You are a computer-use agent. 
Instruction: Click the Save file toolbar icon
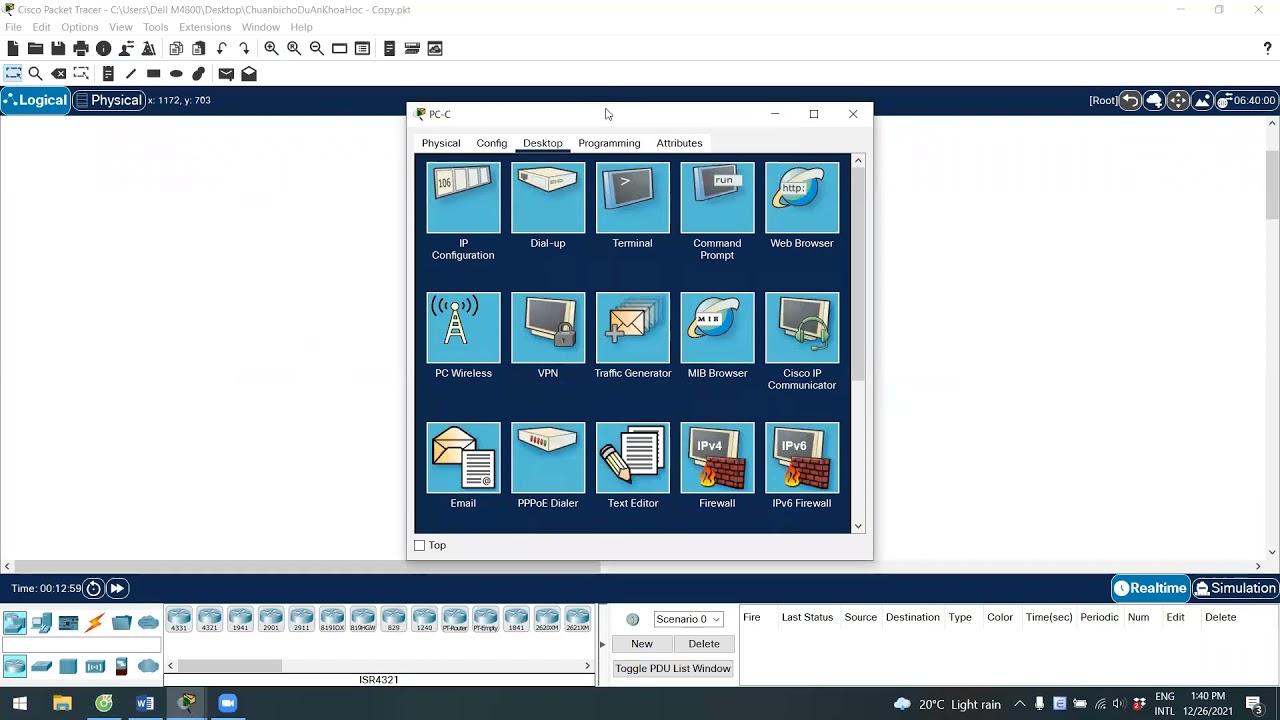[58, 48]
